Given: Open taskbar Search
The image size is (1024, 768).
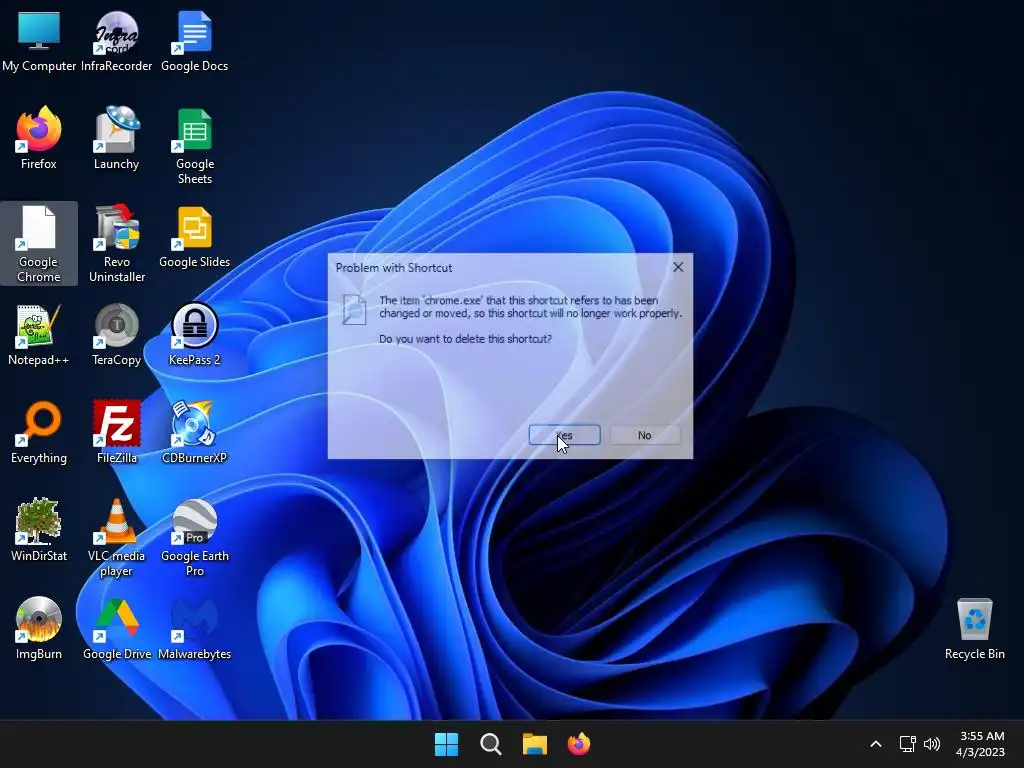Looking at the screenshot, I should pyautogui.click(x=490, y=744).
